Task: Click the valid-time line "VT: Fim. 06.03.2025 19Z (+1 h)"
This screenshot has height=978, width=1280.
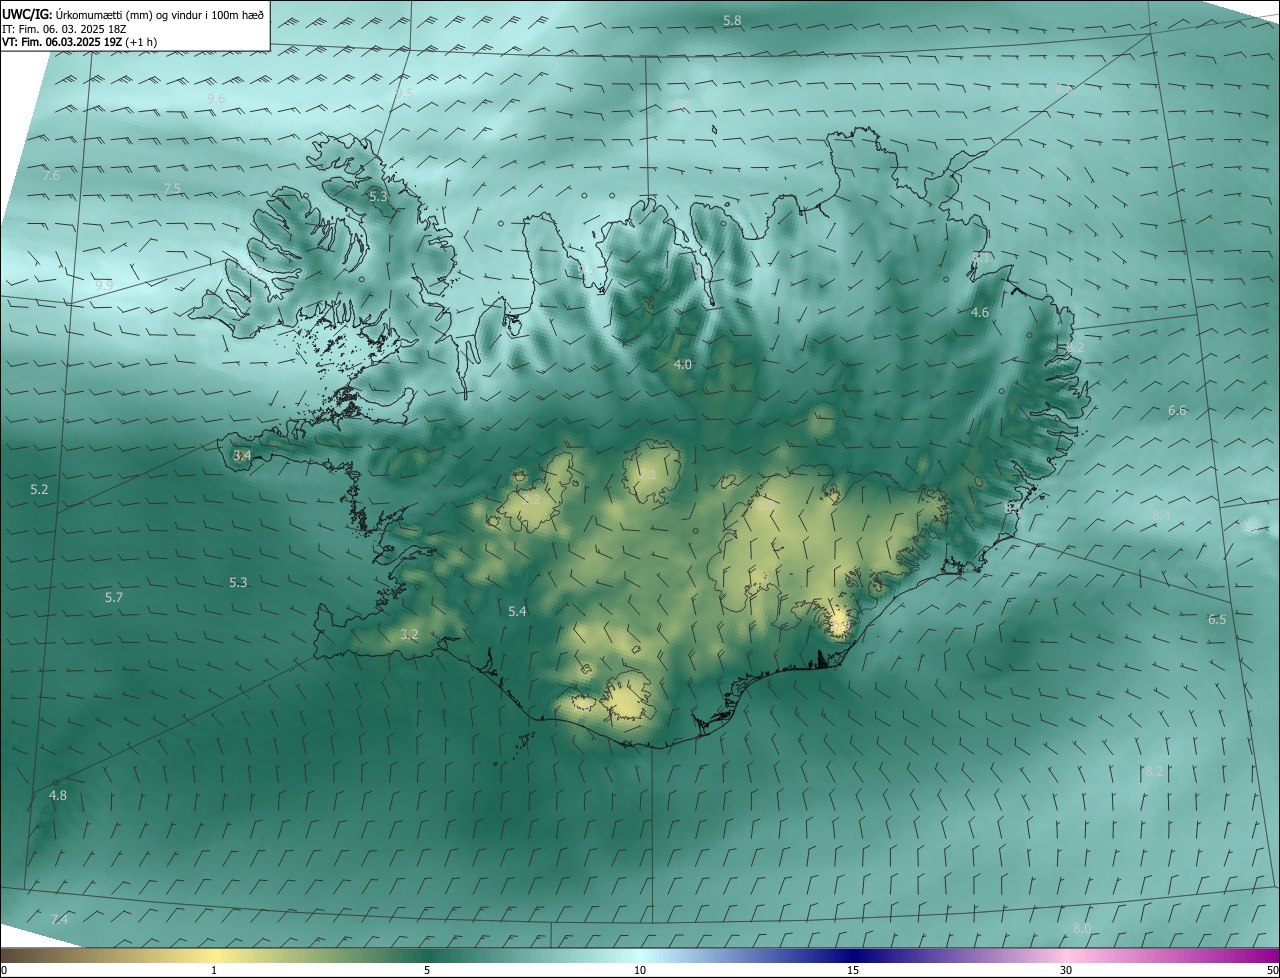Action: click(79, 42)
